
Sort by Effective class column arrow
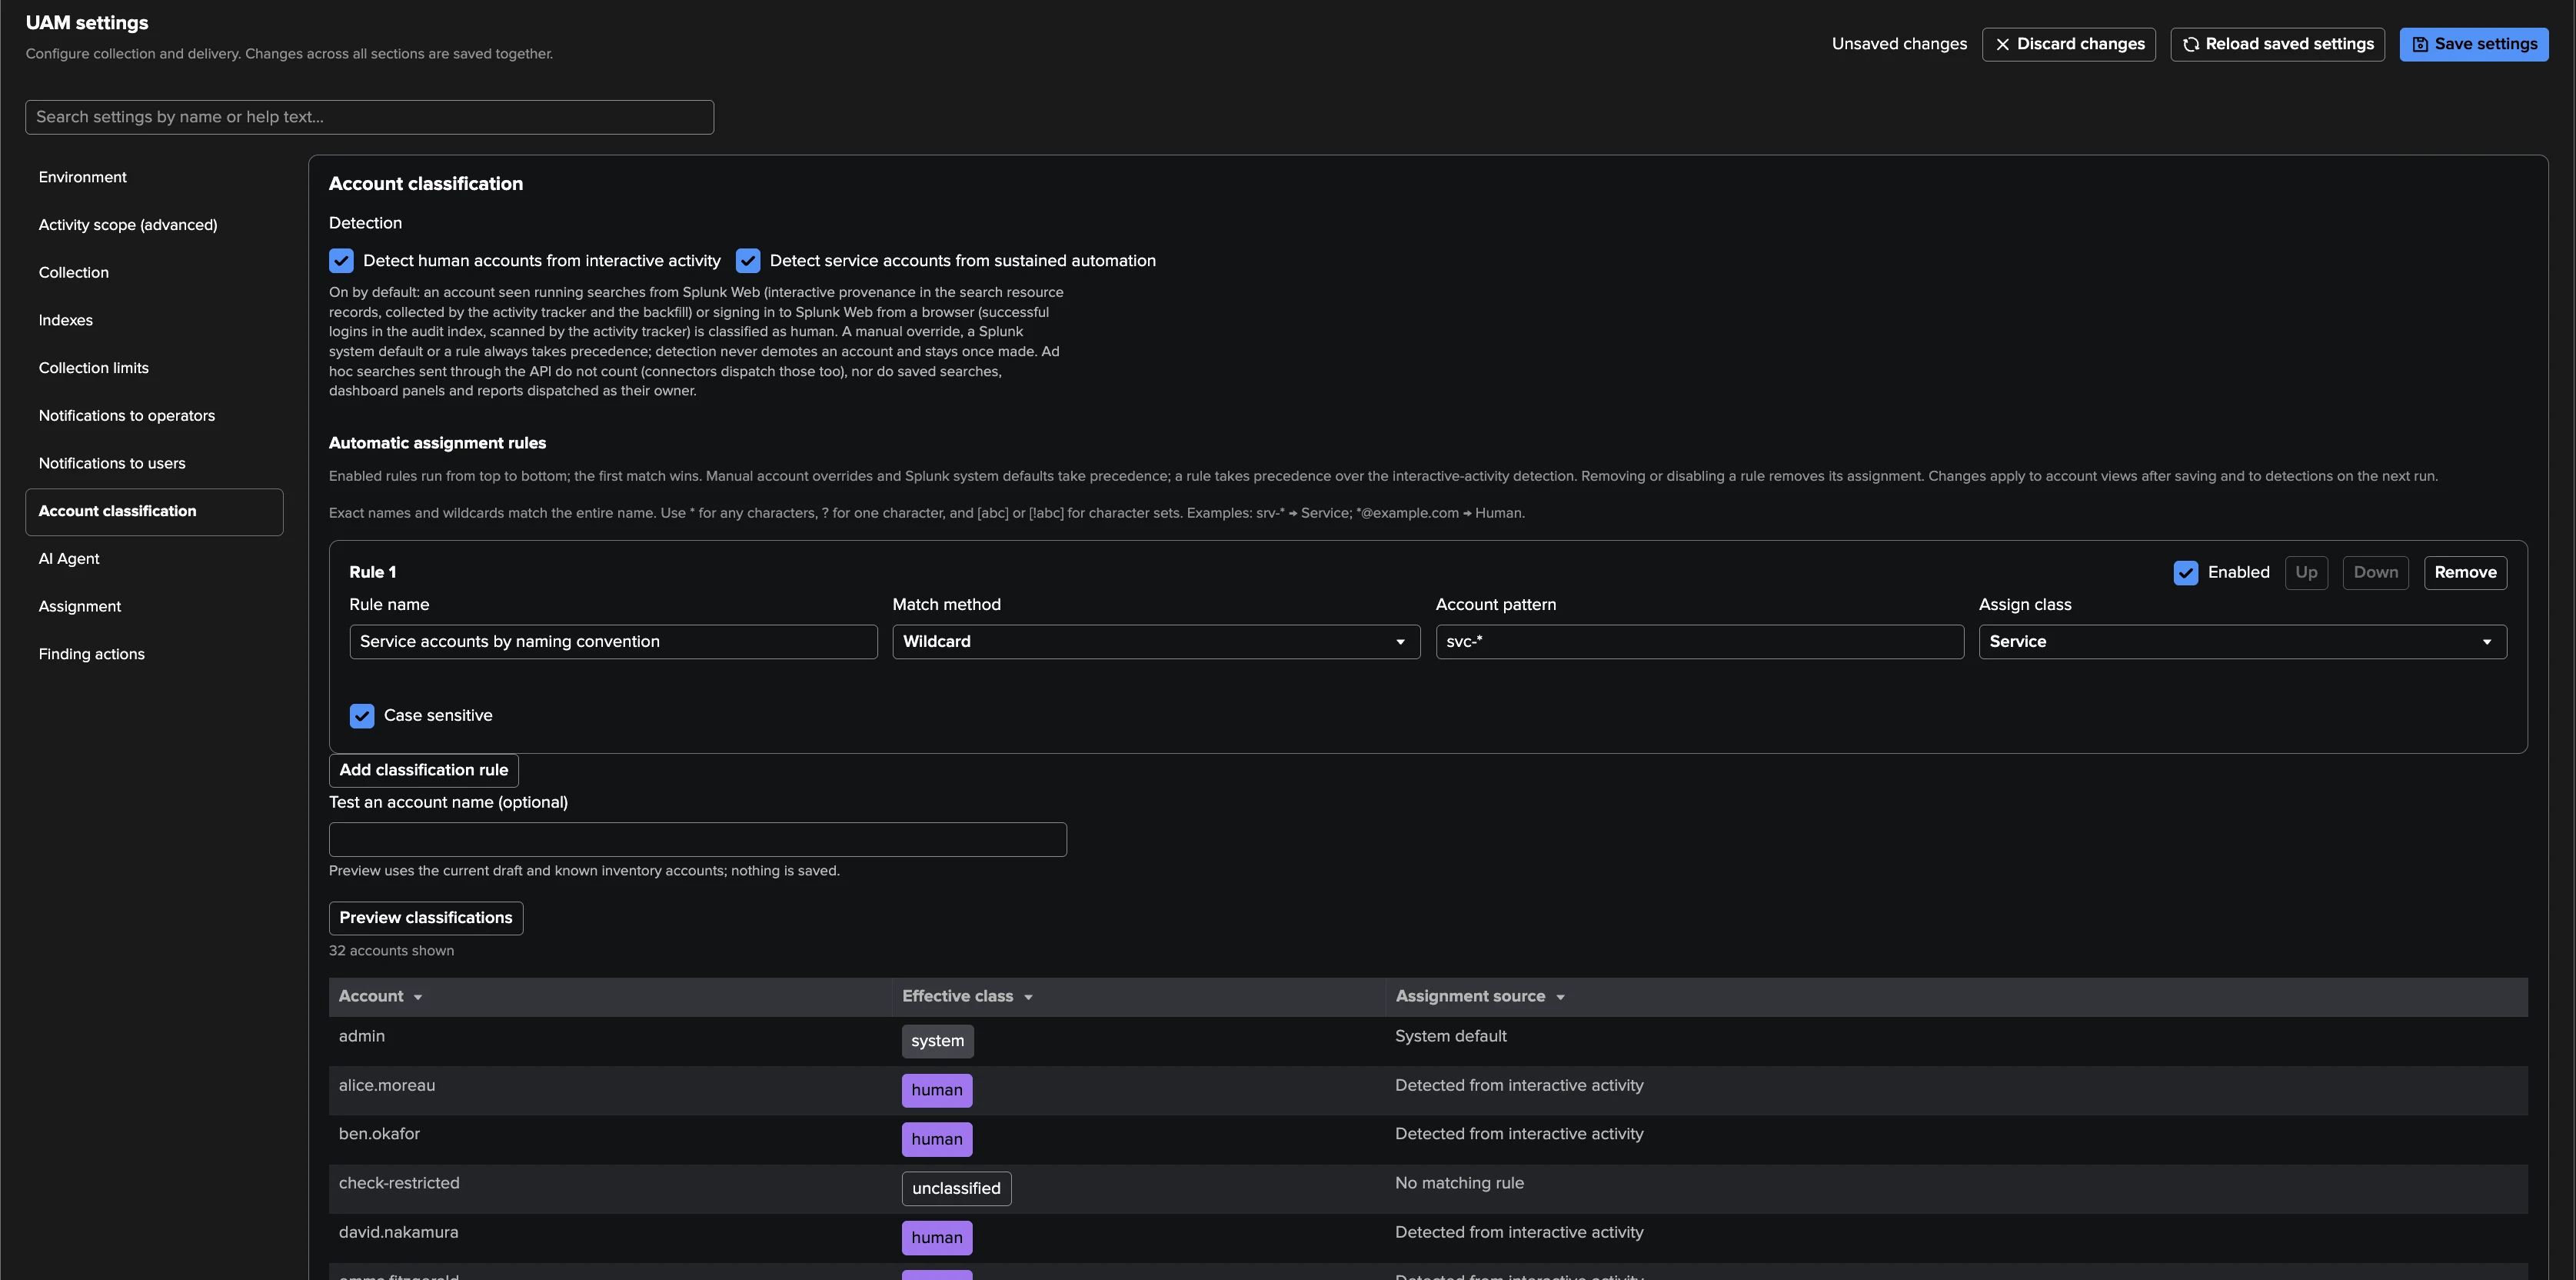(1028, 997)
